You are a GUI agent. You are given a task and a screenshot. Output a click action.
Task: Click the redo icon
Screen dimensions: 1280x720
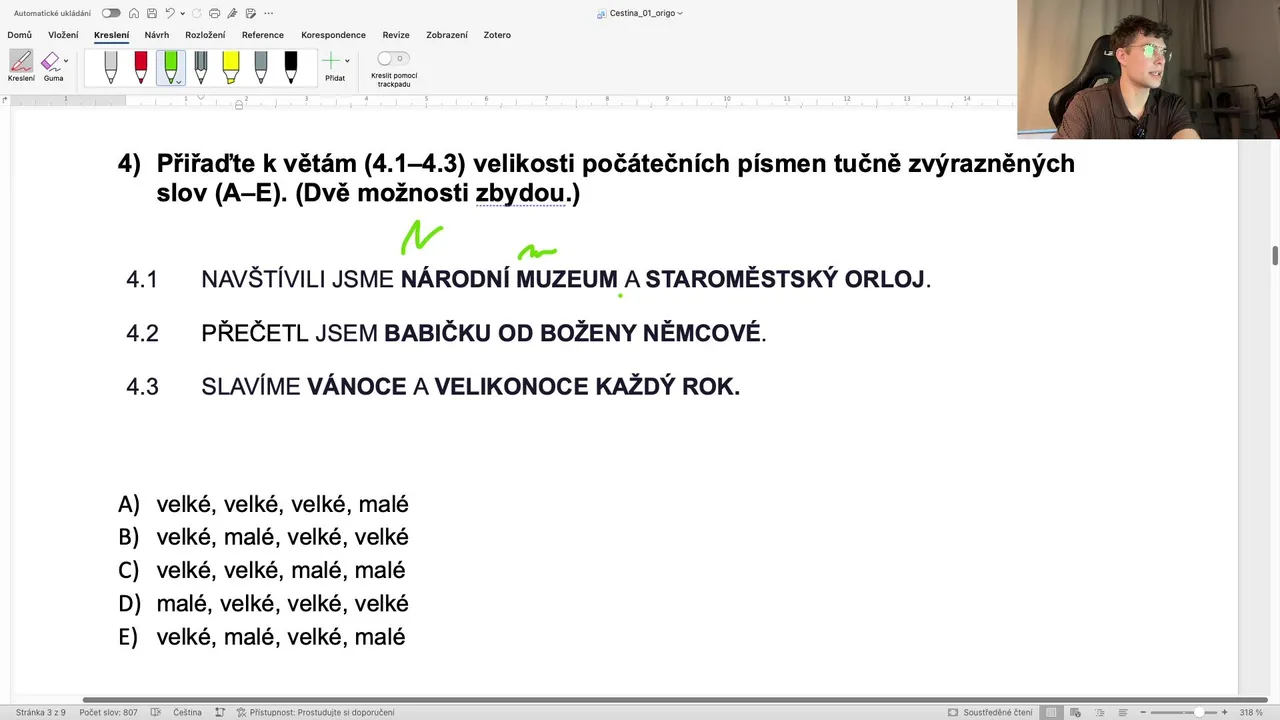196,13
